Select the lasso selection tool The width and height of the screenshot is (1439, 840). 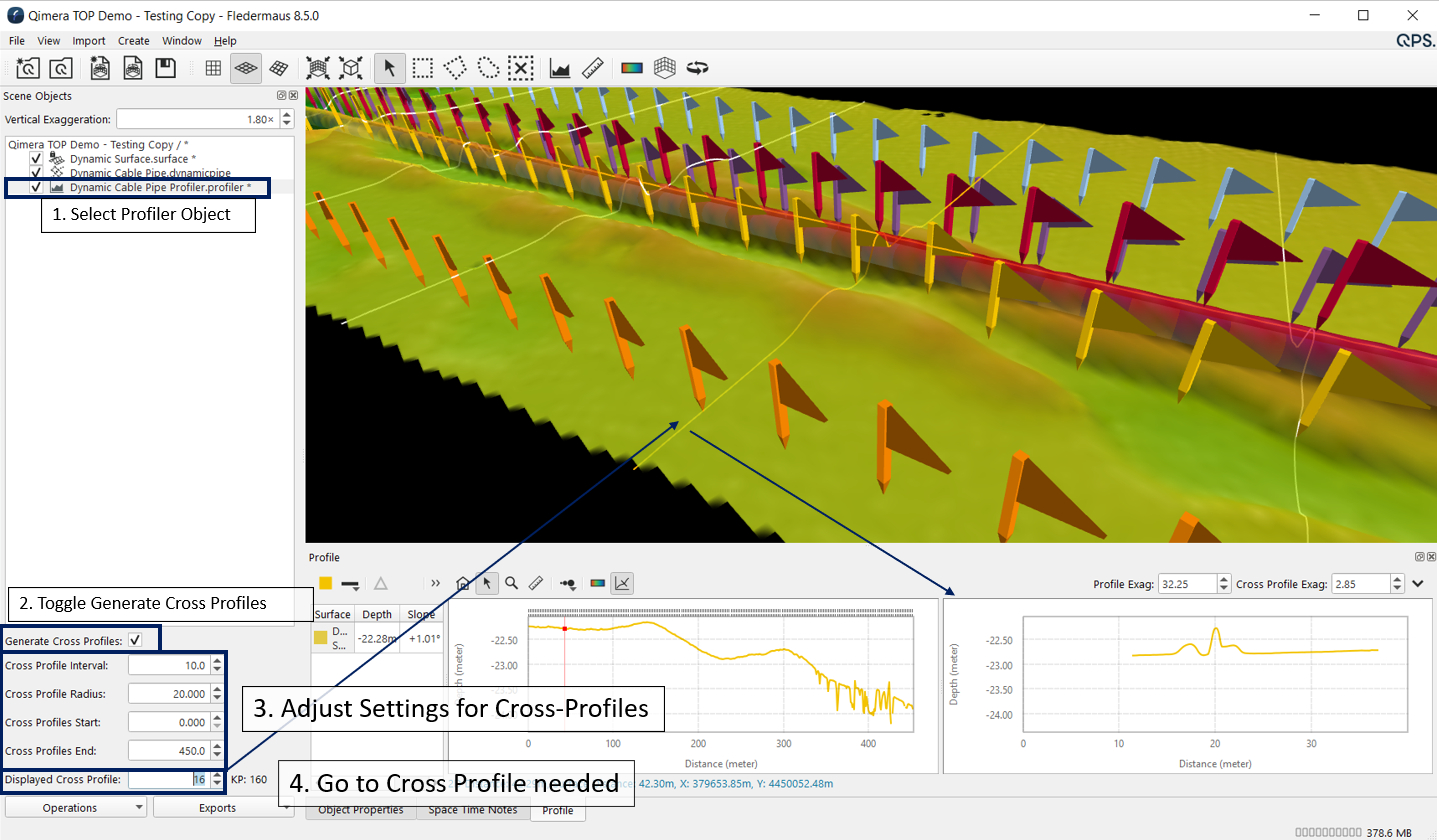(487, 68)
